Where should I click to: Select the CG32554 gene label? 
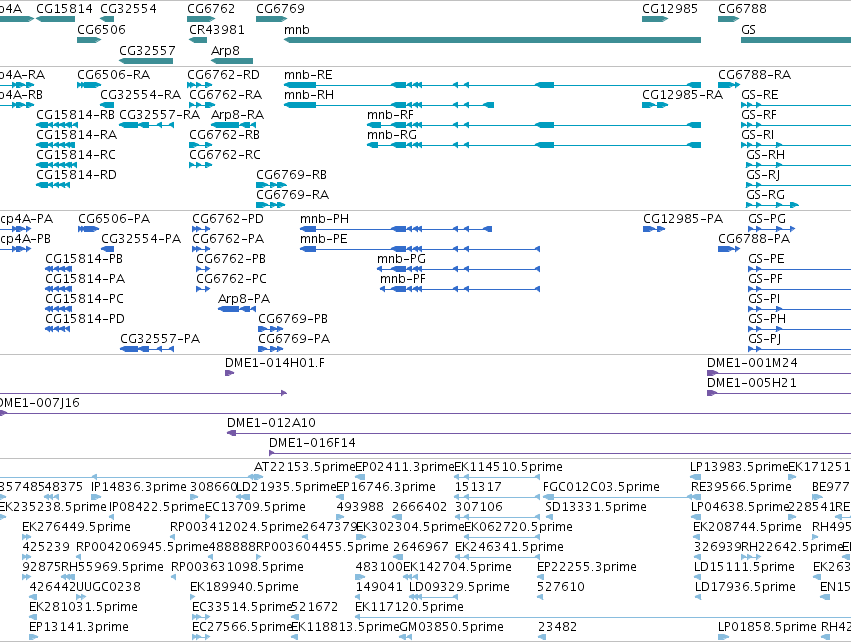[x=128, y=9]
